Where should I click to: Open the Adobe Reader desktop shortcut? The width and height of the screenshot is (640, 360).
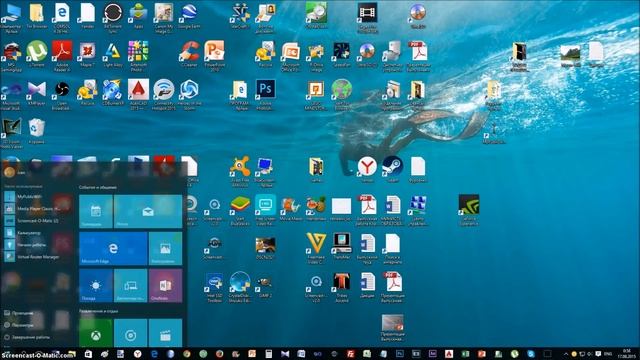click(x=62, y=56)
